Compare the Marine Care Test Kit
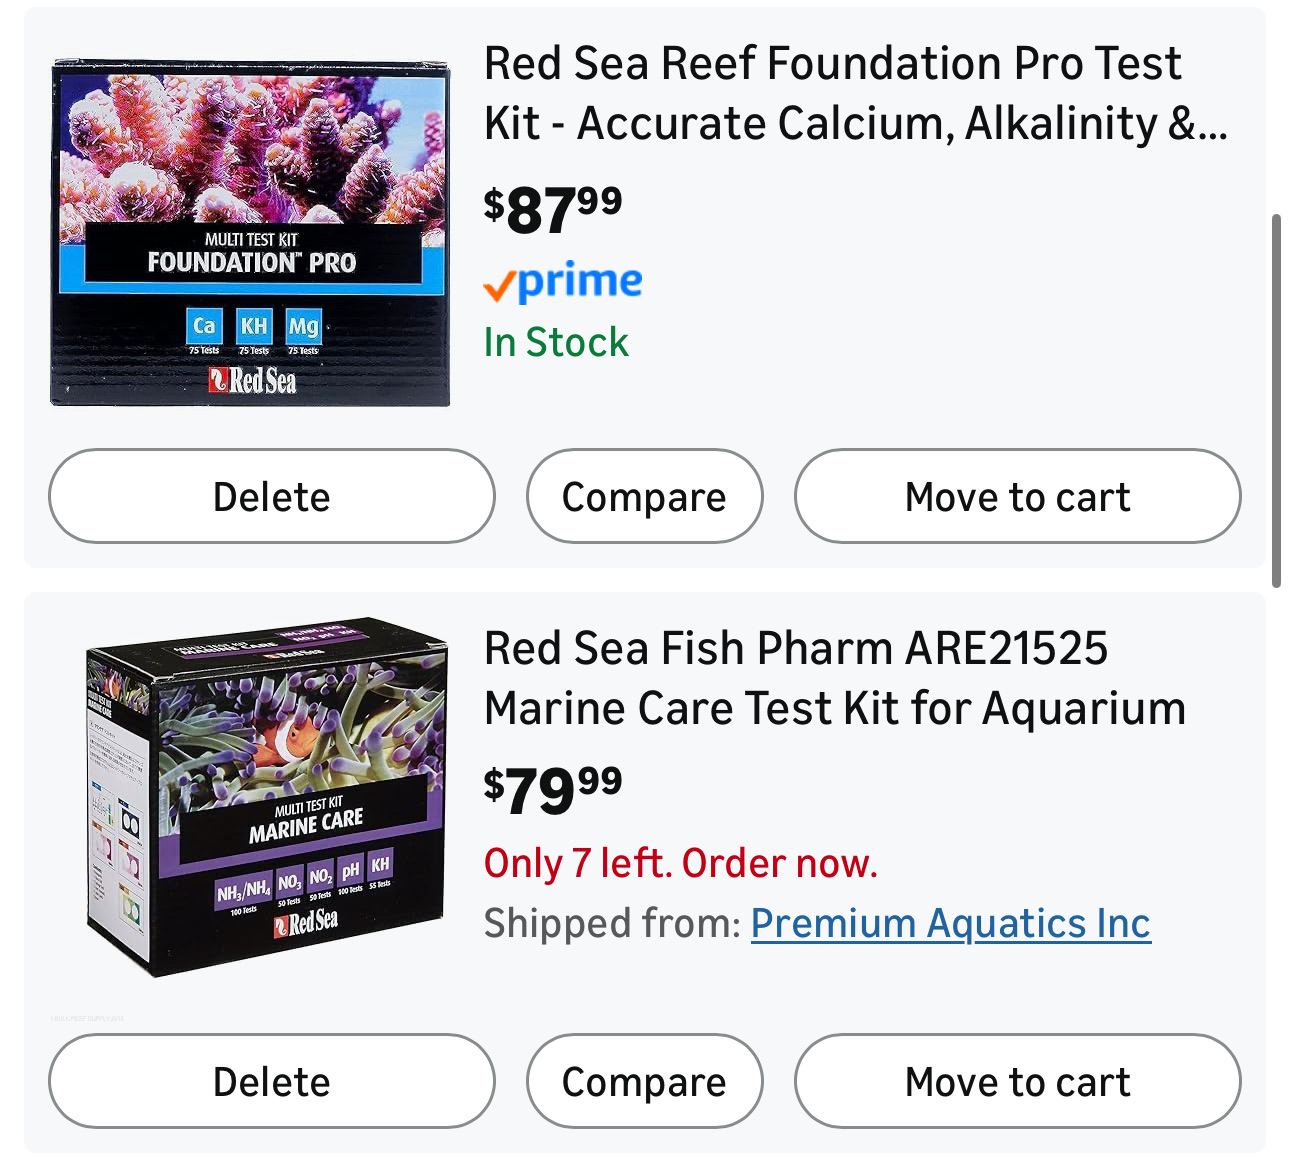The height and width of the screenshot is (1161, 1290). [644, 1082]
